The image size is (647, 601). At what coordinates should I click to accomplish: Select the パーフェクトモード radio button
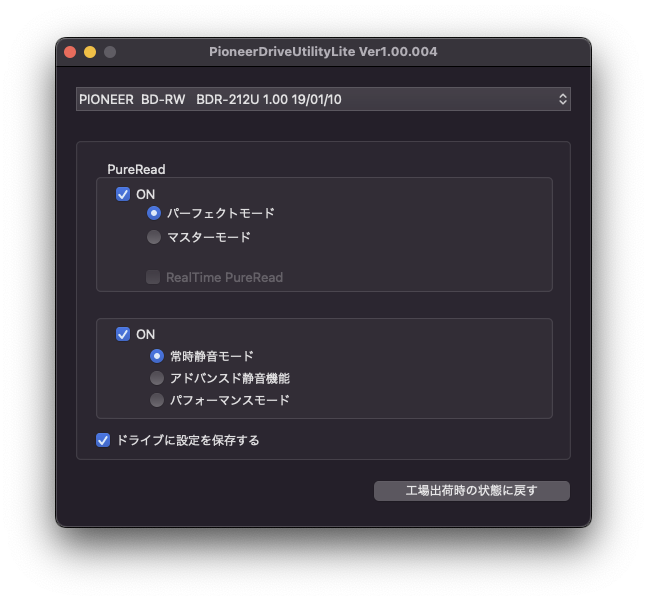click(154, 213)
